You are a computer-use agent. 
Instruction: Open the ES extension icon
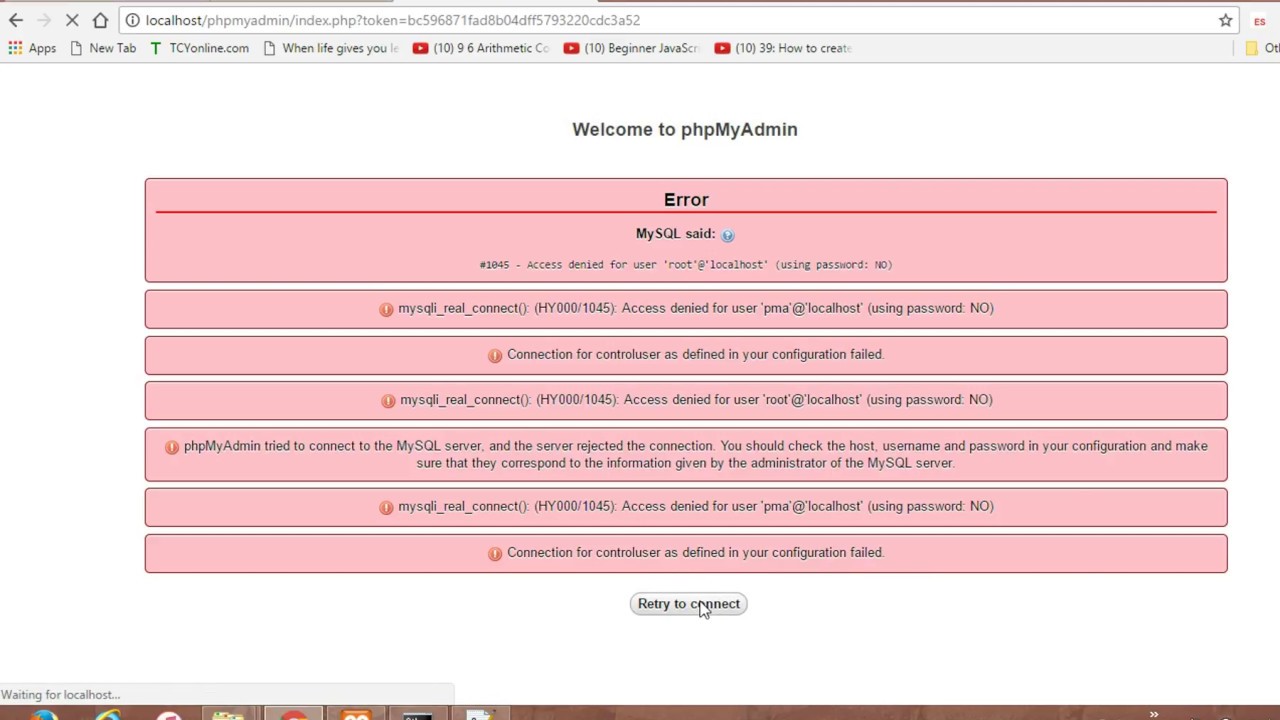[x=1259, y=21]
